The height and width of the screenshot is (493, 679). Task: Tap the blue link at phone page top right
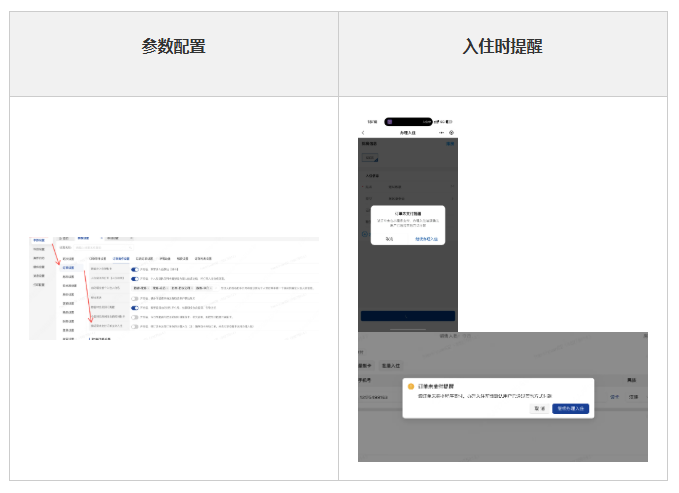click(x=450, y=143)
